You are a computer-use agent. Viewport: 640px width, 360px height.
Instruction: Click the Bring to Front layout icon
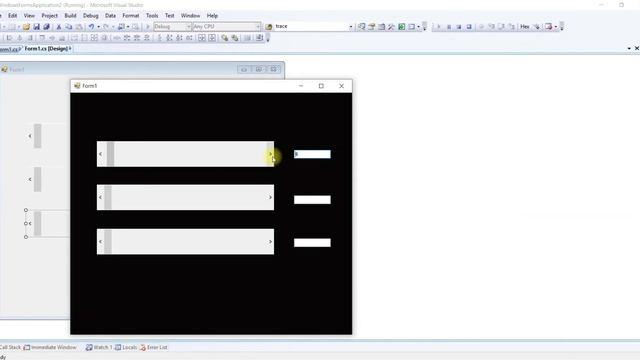pos(224,38)
